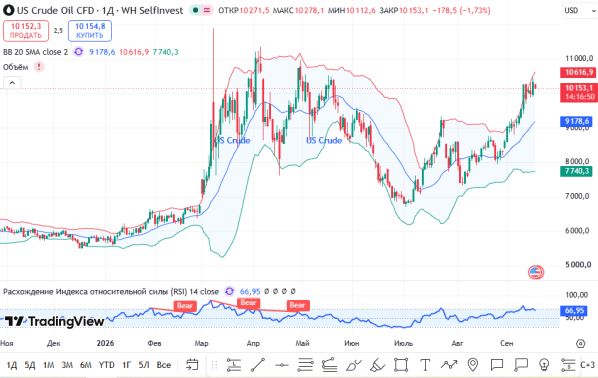Click the first Bear label on RSI
The height and width of the screenshot is (378, 598).
click(185, 306)
